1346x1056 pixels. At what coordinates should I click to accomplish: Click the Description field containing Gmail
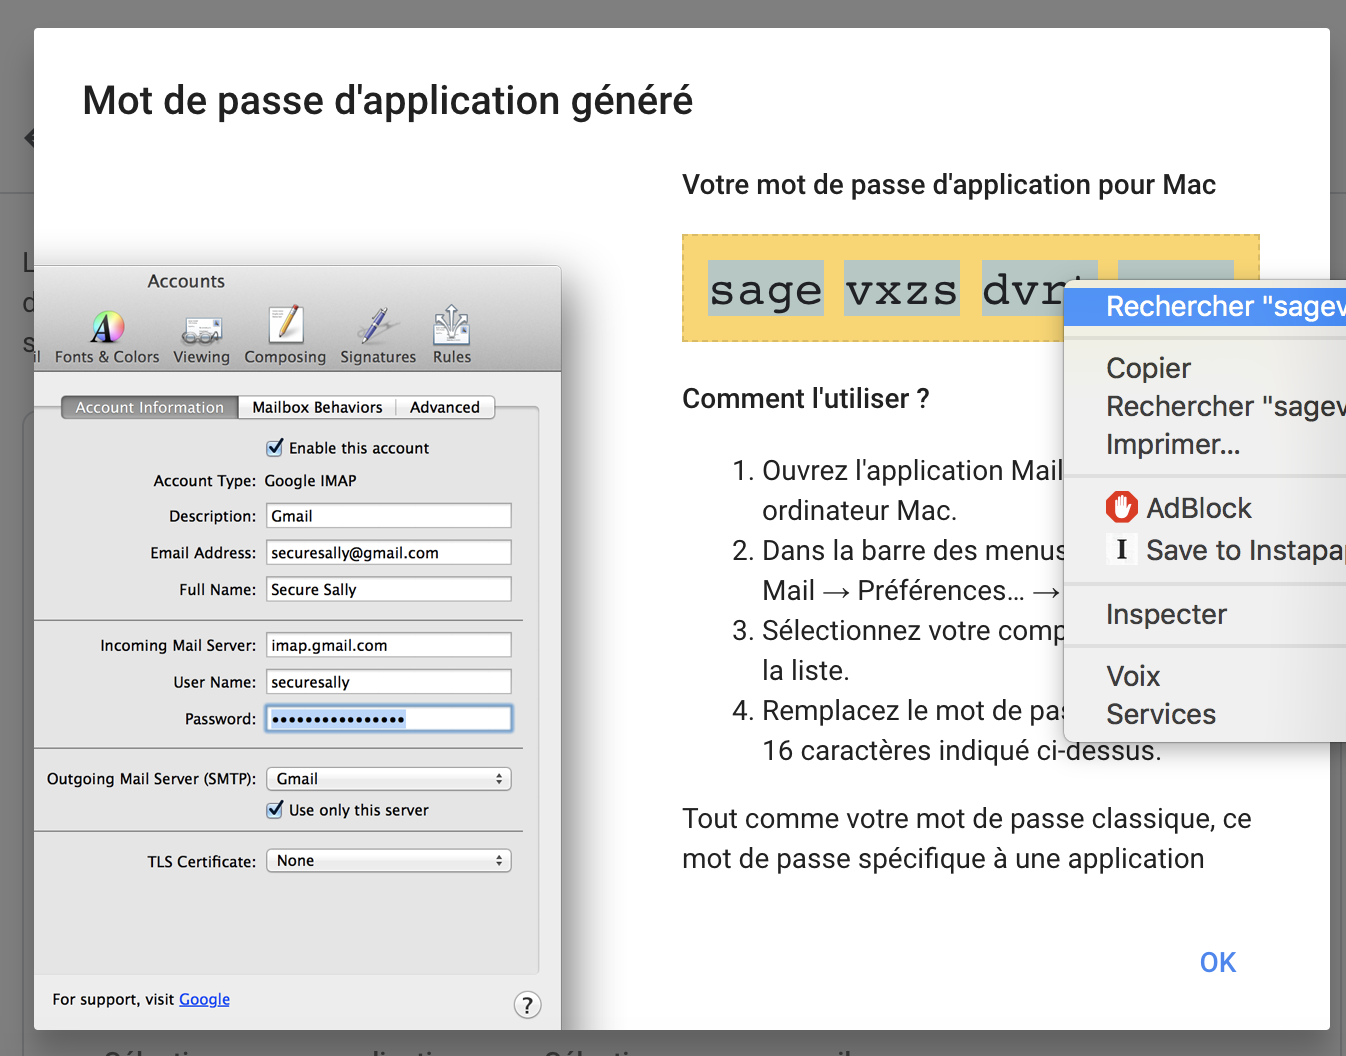[x=389, y=516]
